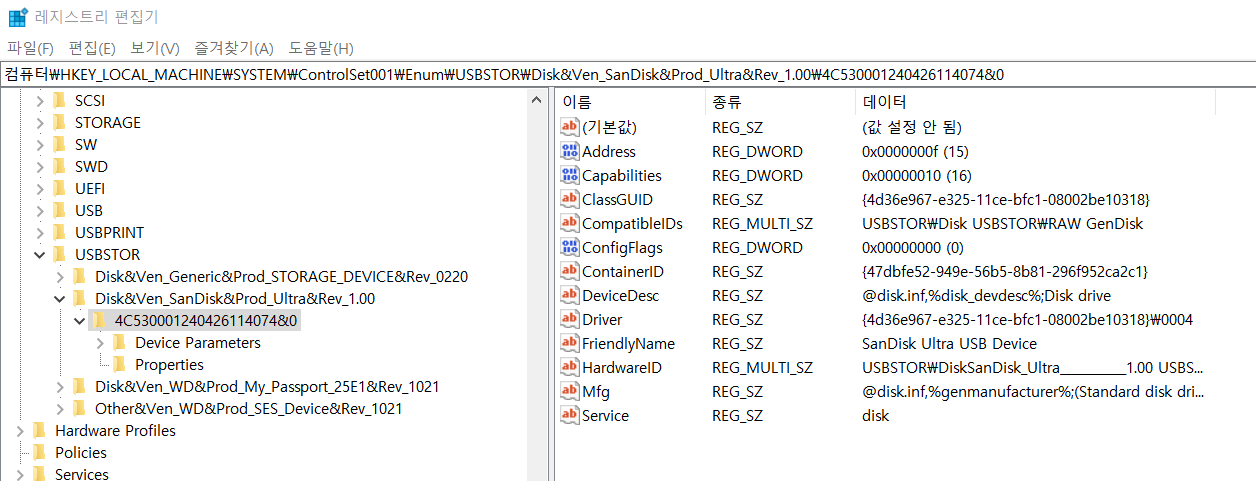Select the SCSI folder icon
The height and width of the screenshot is (481, 1256).
tap(58, 101)
